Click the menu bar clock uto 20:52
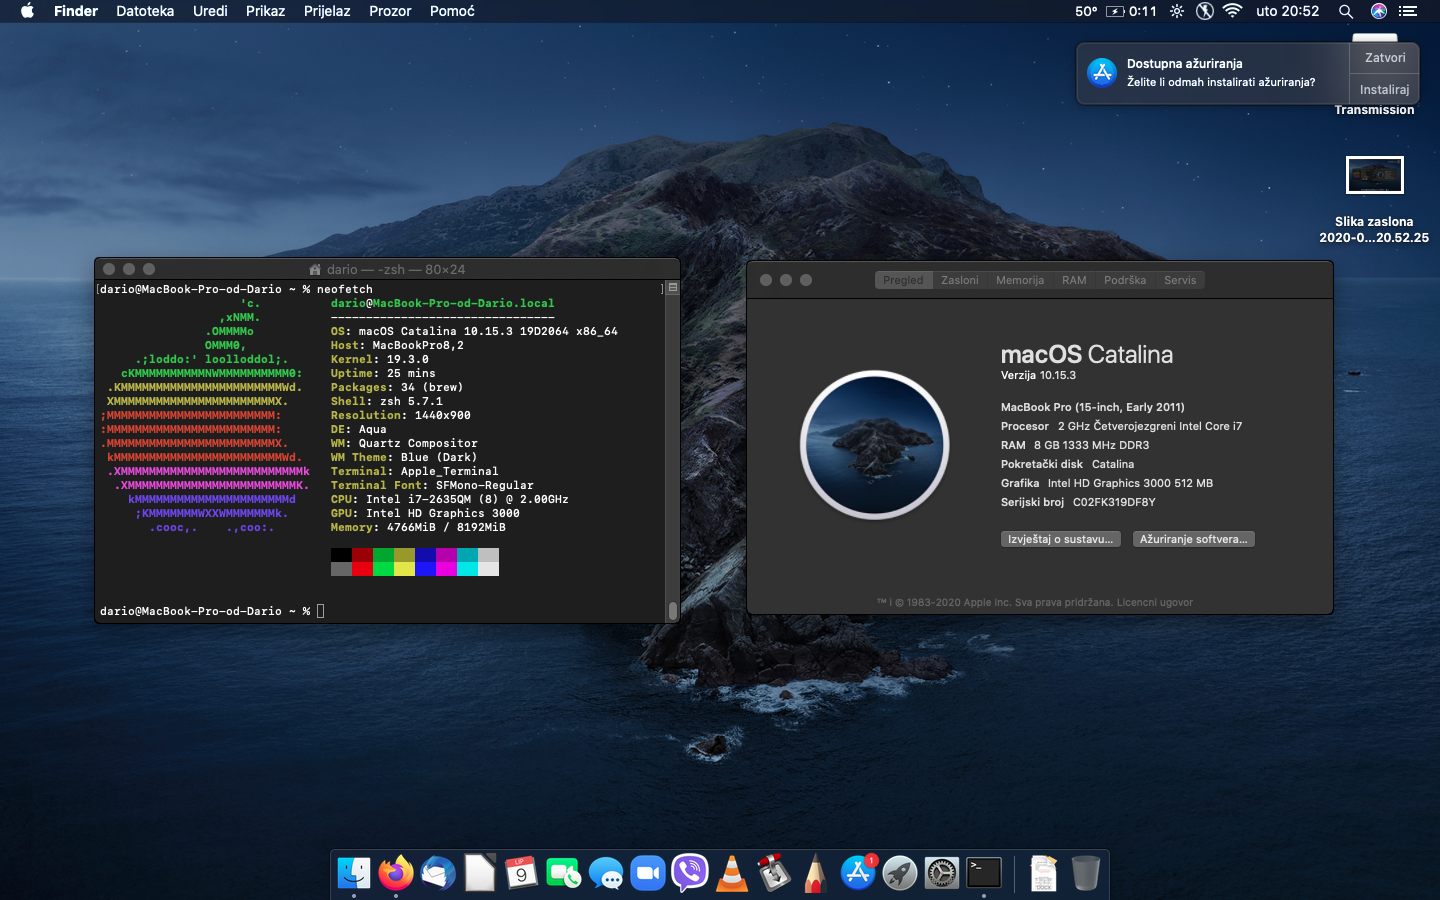The height and width of the screenshot is (900, 1440). coord(1288,11)
